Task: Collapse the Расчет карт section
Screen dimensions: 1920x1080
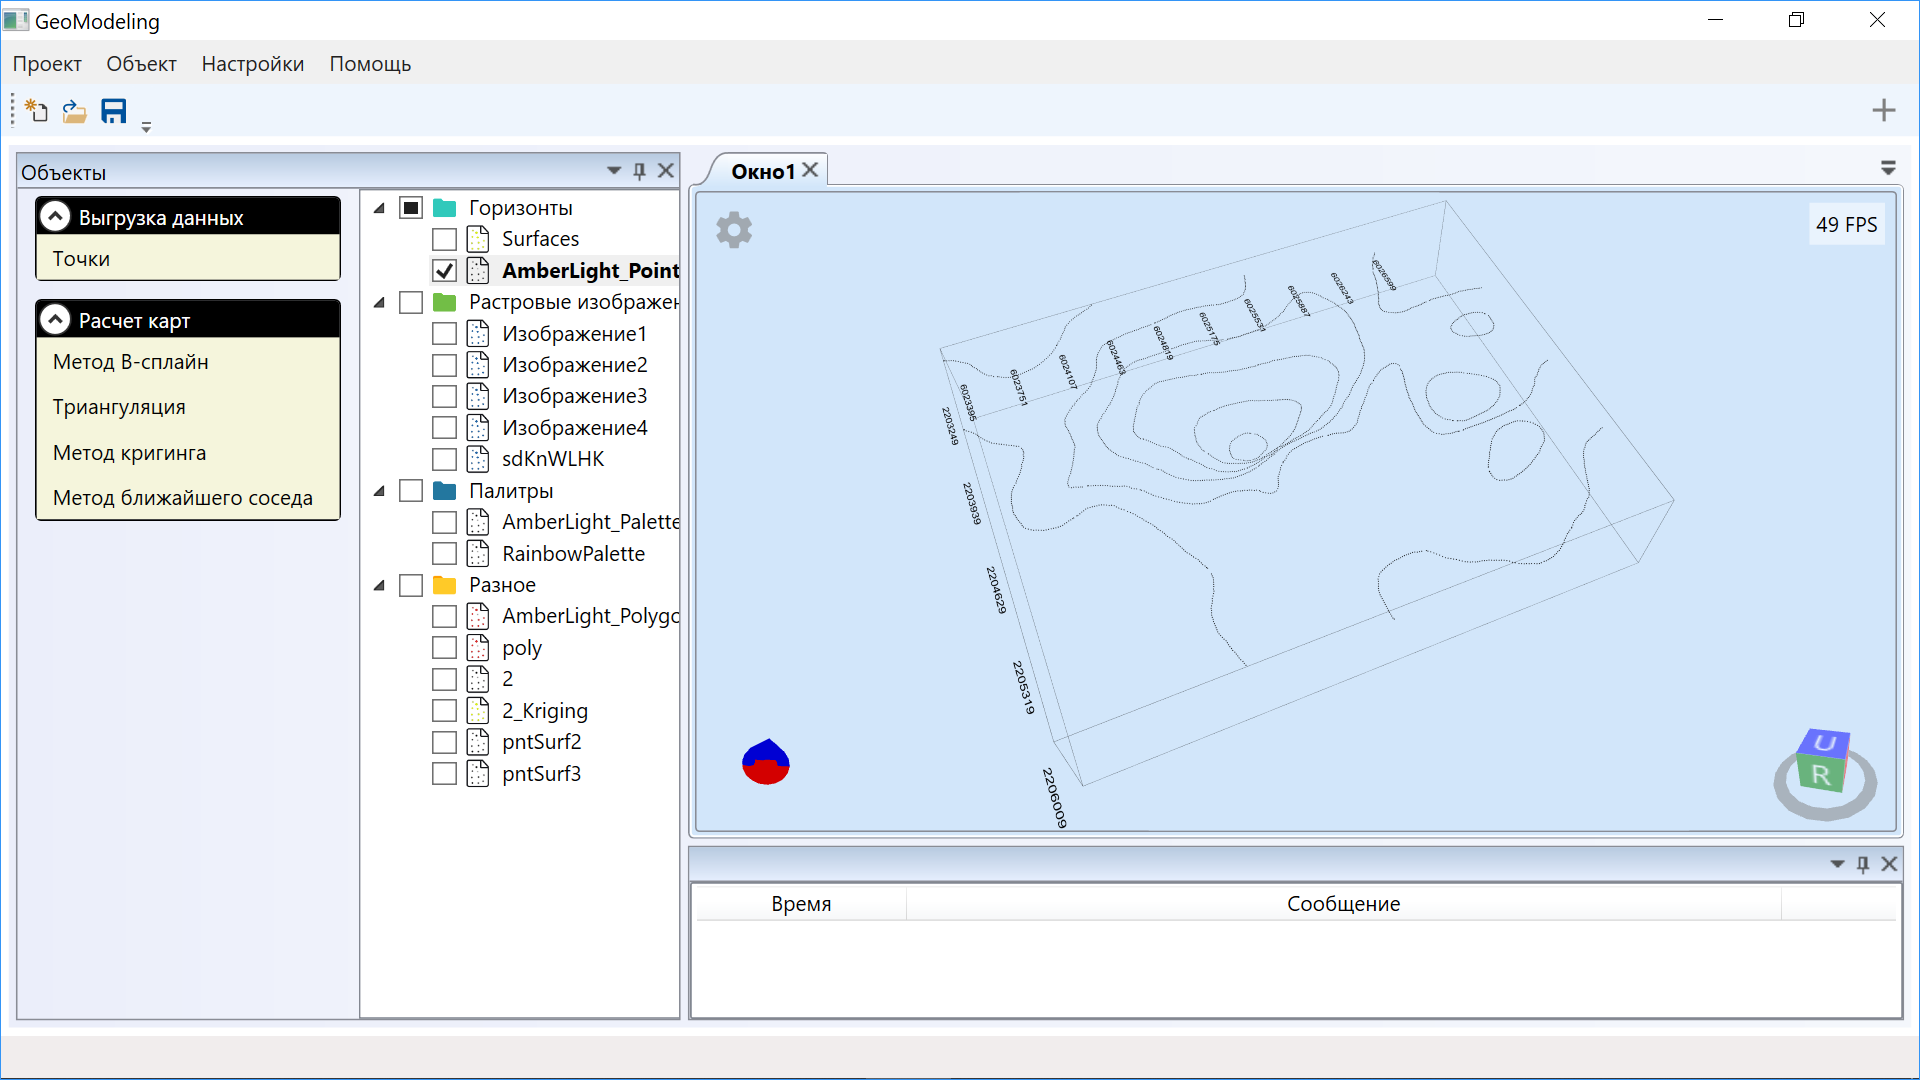Action: click(56, 320)
